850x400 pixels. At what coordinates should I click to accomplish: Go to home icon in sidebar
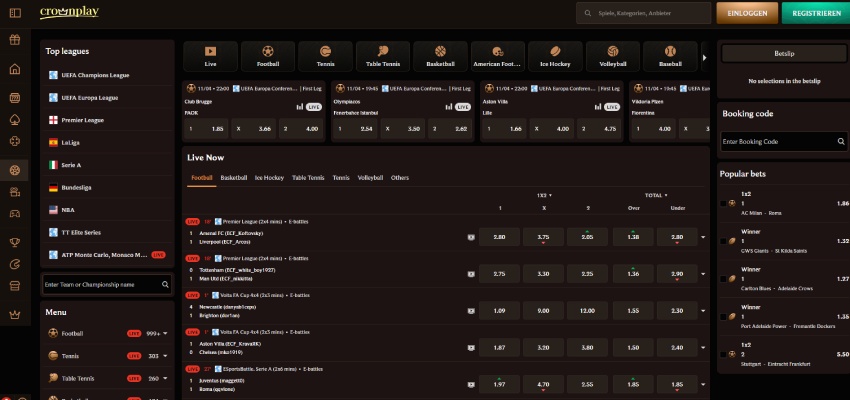15,69
